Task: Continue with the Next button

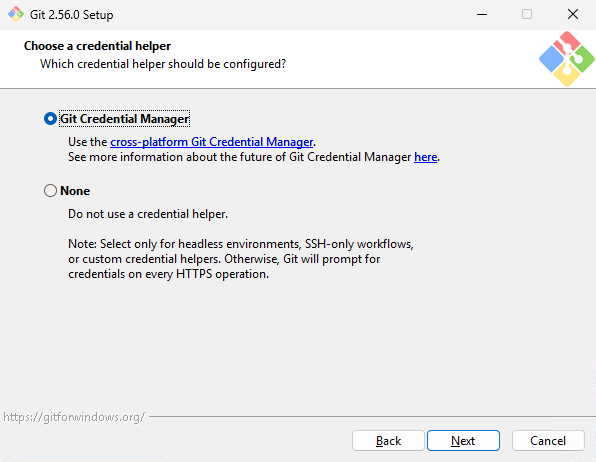Action: pyautogui.click(x=463, y=441)
